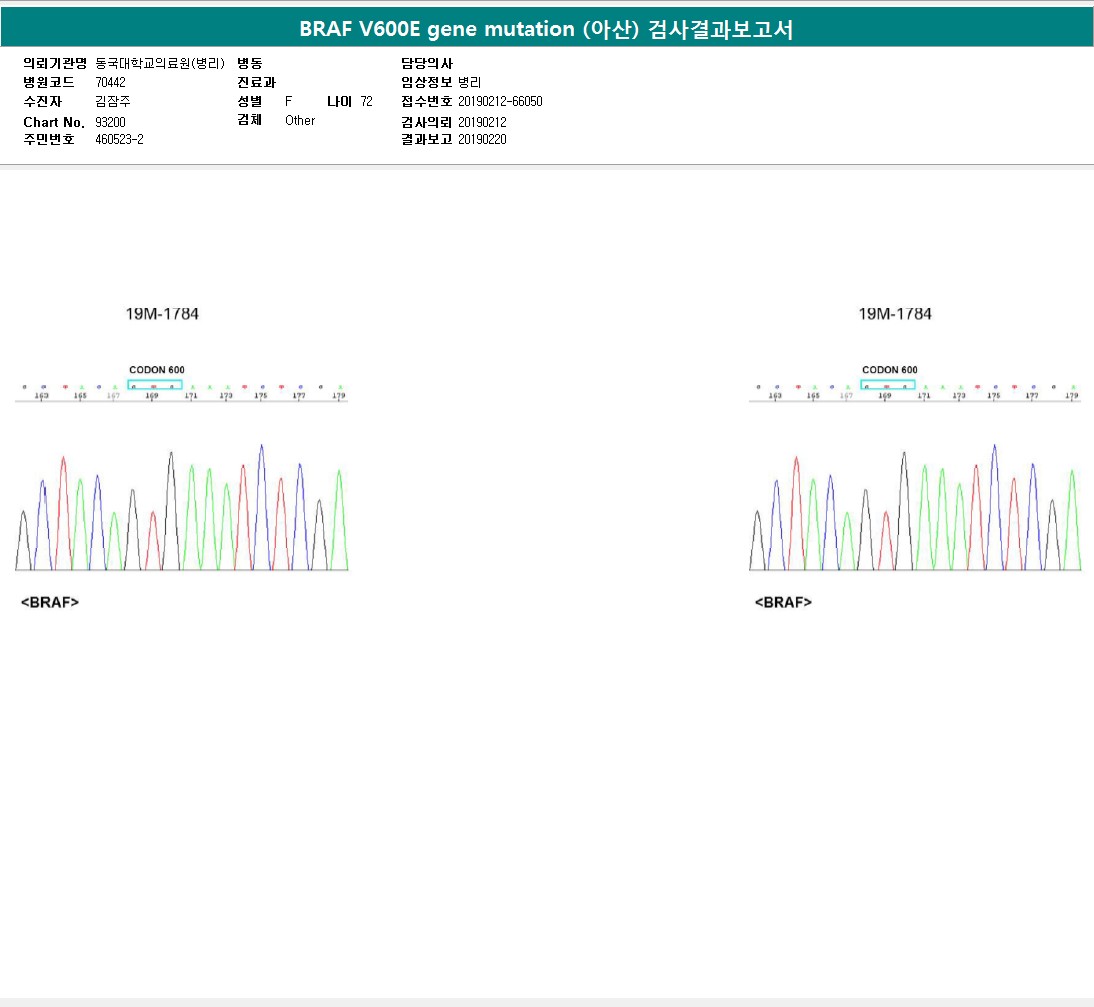Click the CODON 600 text above right chromatogram
The height and width of the screenshot is (1007, 1094).
pos(890,370)
